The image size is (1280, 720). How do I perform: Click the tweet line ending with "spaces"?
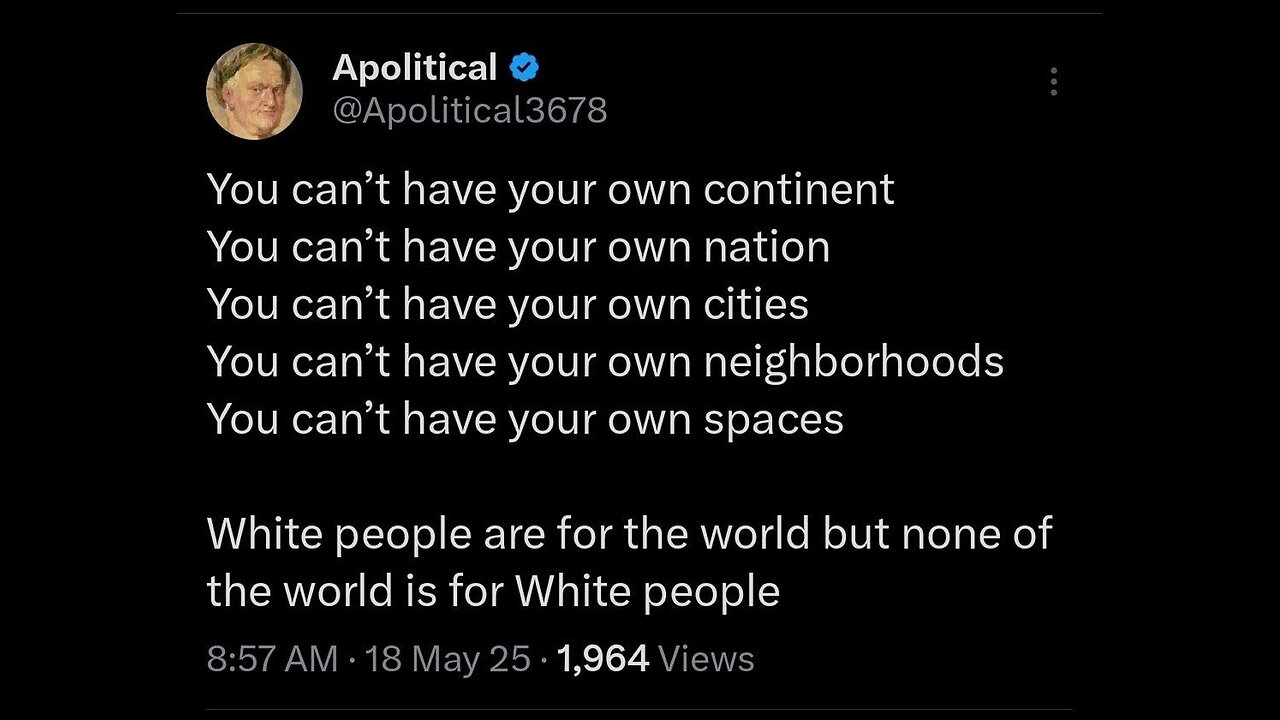pos(525,419)
